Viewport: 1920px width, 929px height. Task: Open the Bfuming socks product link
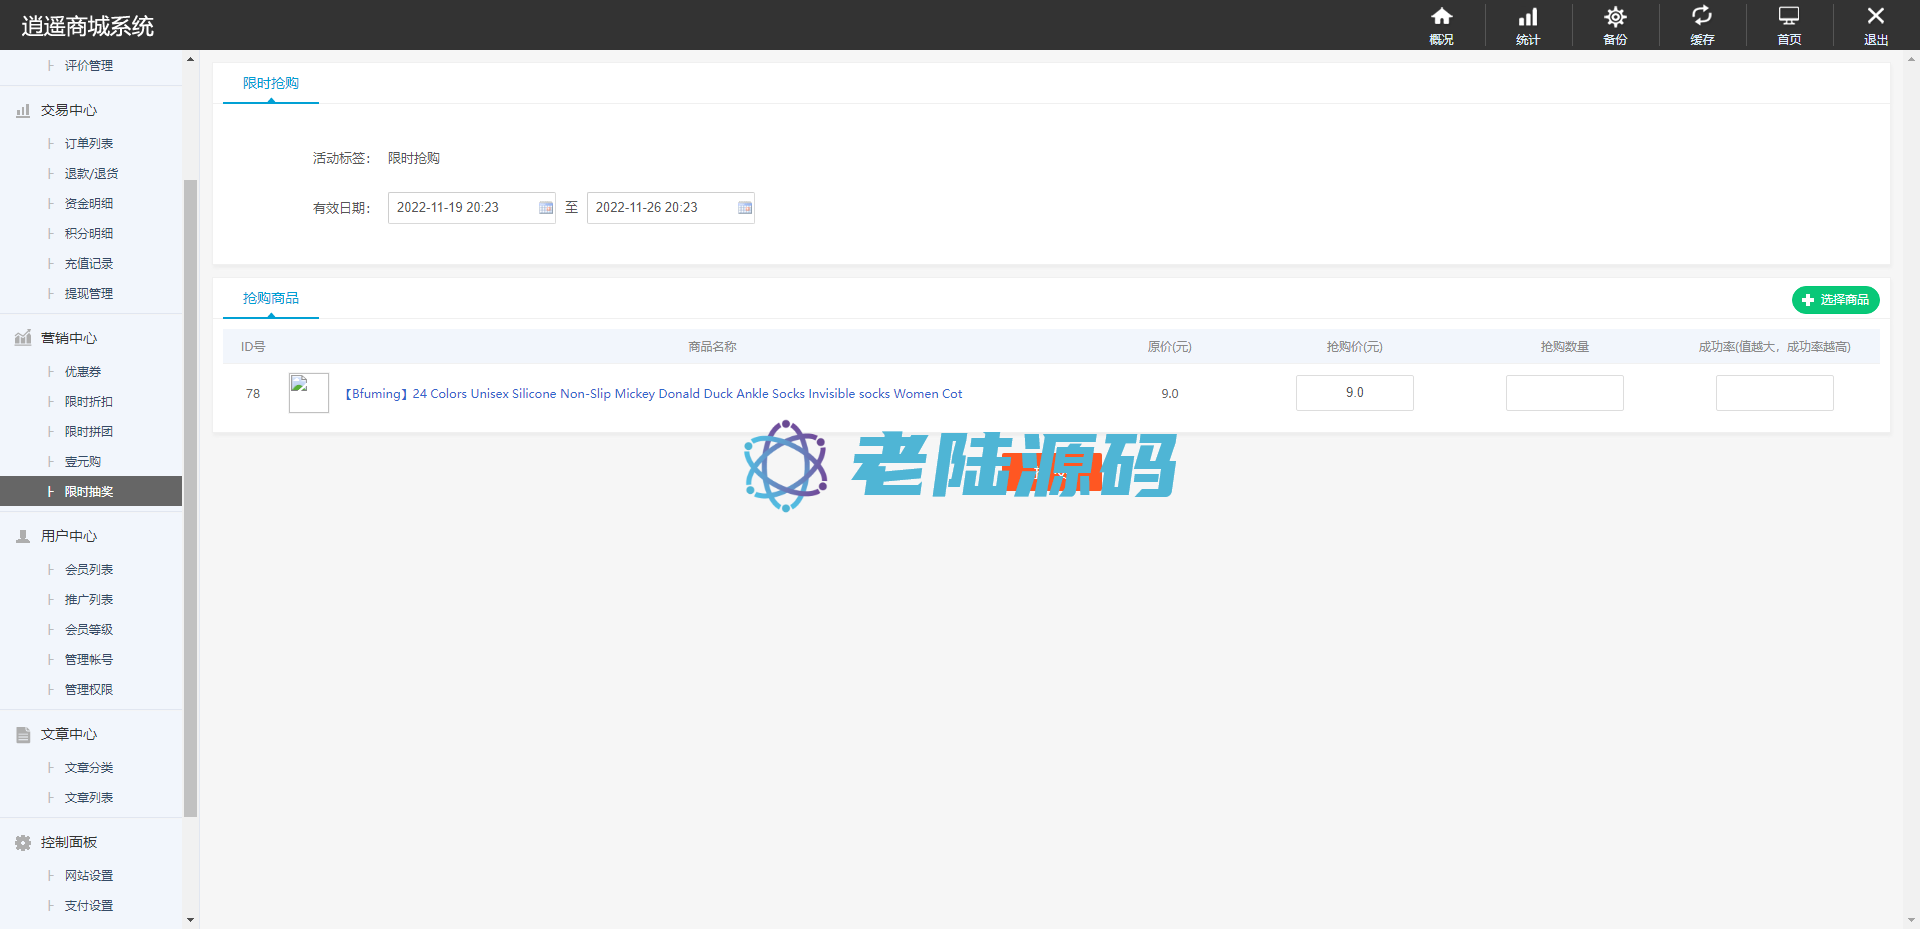click(653, 394)
